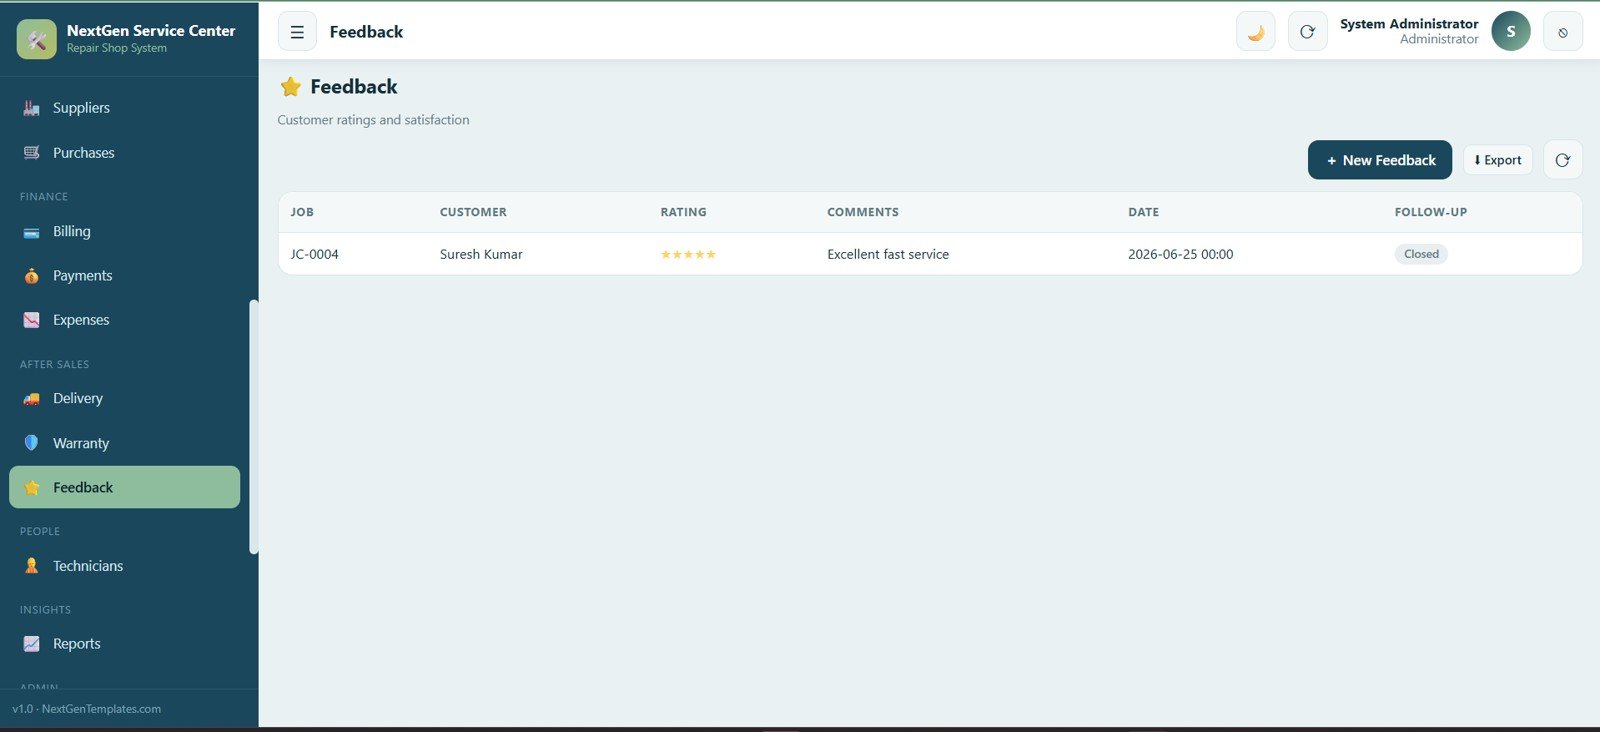
Task: Open the Payments section
Action: (x=124, y=276)
